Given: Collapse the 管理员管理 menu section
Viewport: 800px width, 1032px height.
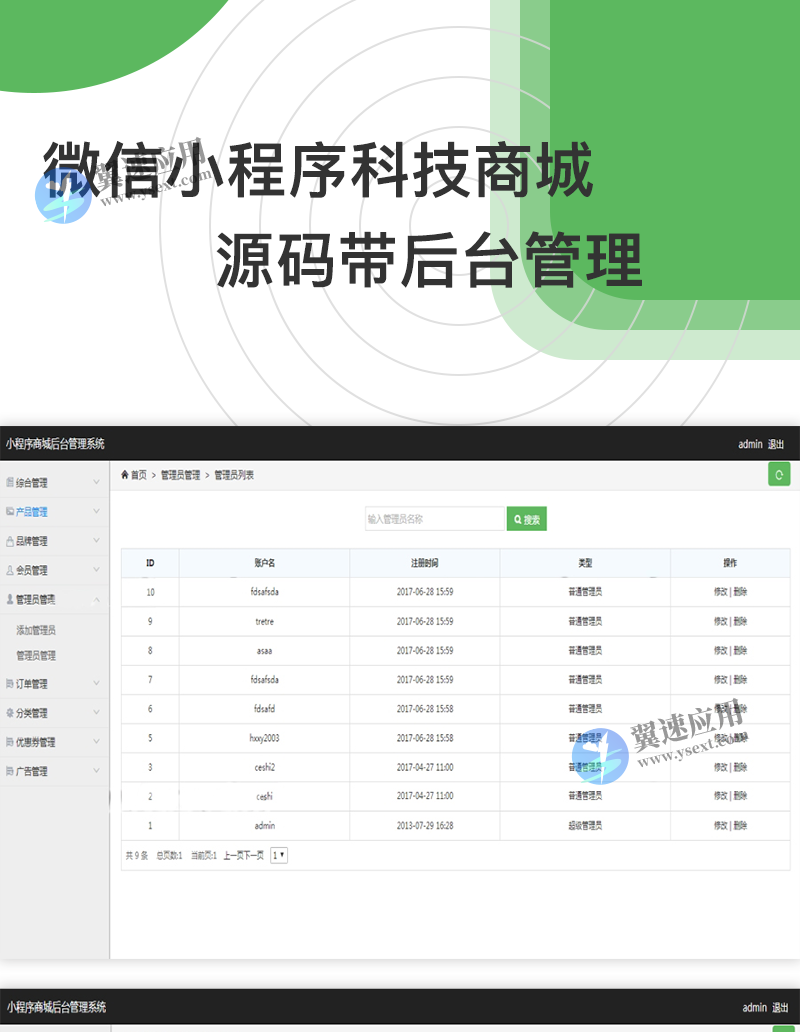Looking at the screenshot, I should click(96, 600).
